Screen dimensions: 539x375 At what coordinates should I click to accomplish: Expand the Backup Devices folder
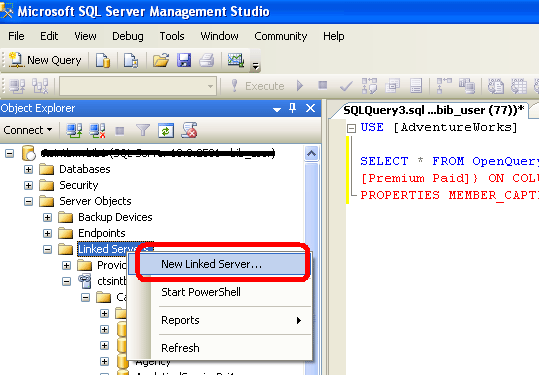47,218
